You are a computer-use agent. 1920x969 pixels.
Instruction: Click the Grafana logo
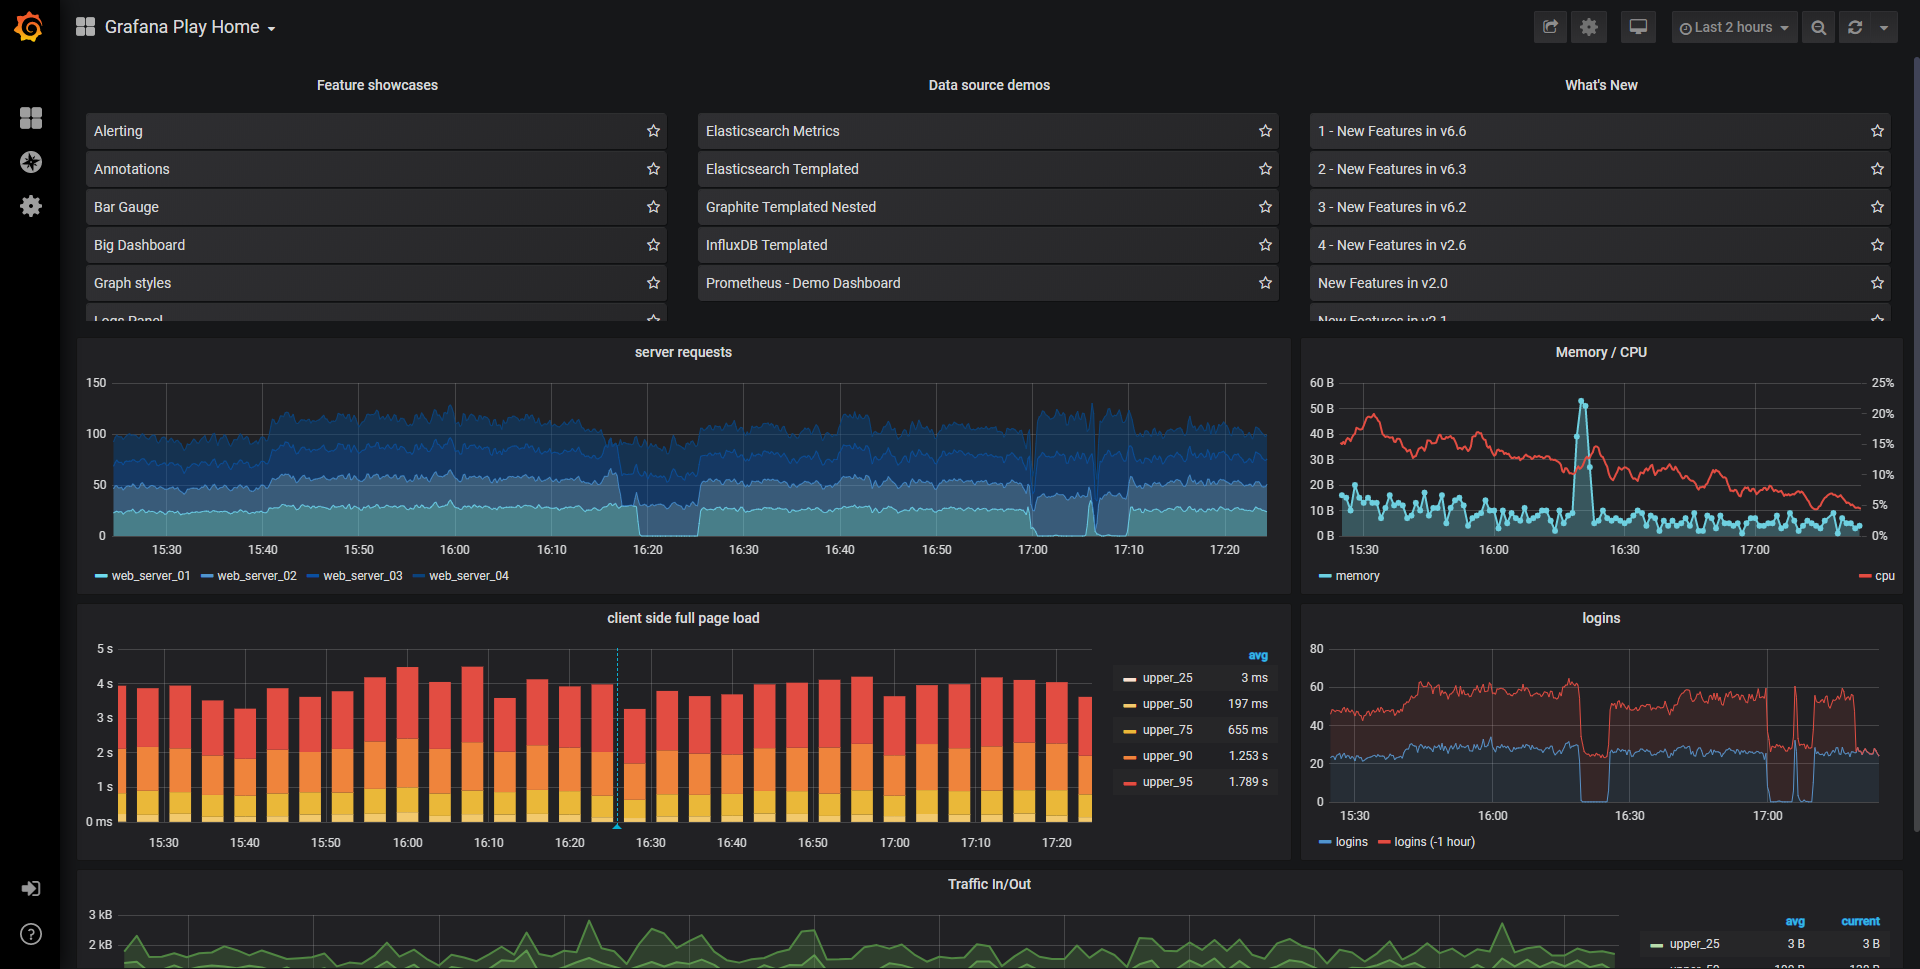[29, 27]
